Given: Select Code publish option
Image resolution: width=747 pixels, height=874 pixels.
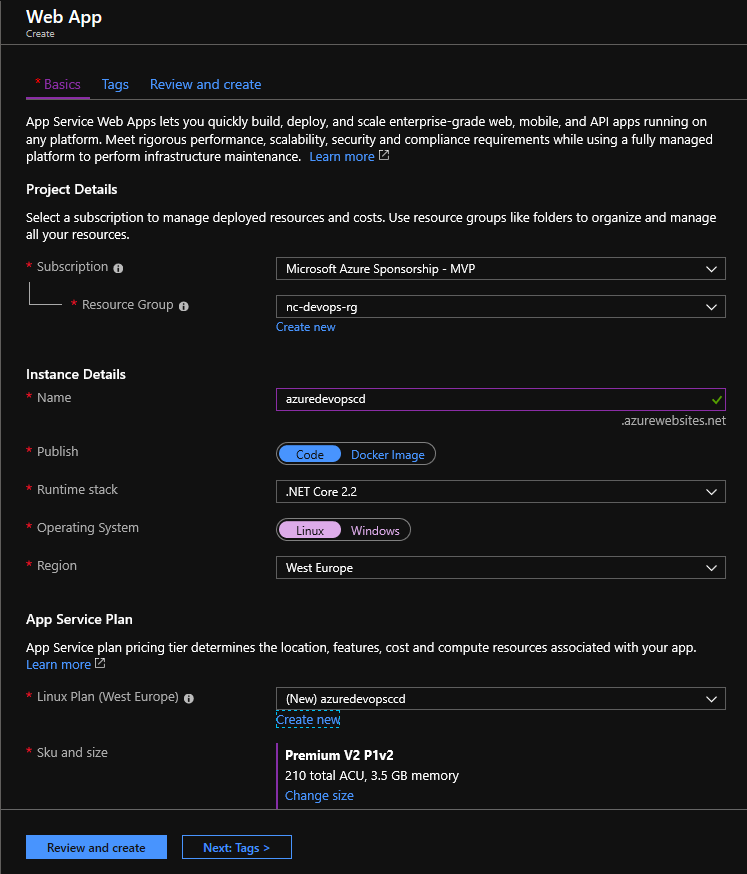Looking at the screenshot, I should click(309, 454).
